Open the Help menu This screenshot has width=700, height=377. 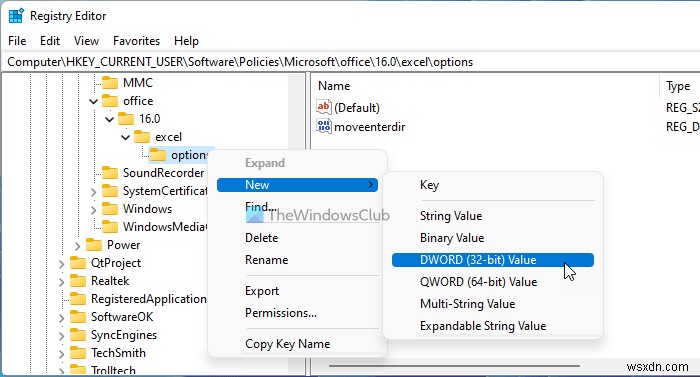click(x=186, y=41)
